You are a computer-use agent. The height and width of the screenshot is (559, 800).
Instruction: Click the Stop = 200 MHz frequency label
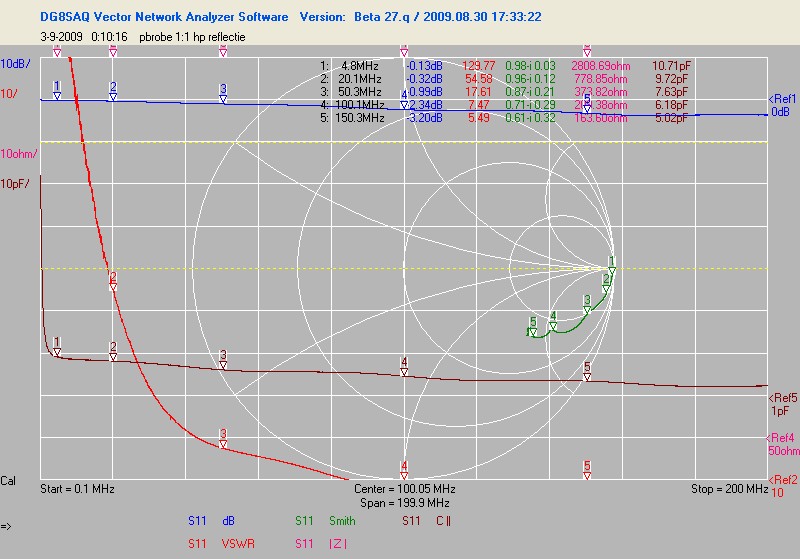(x=729, y=489)
